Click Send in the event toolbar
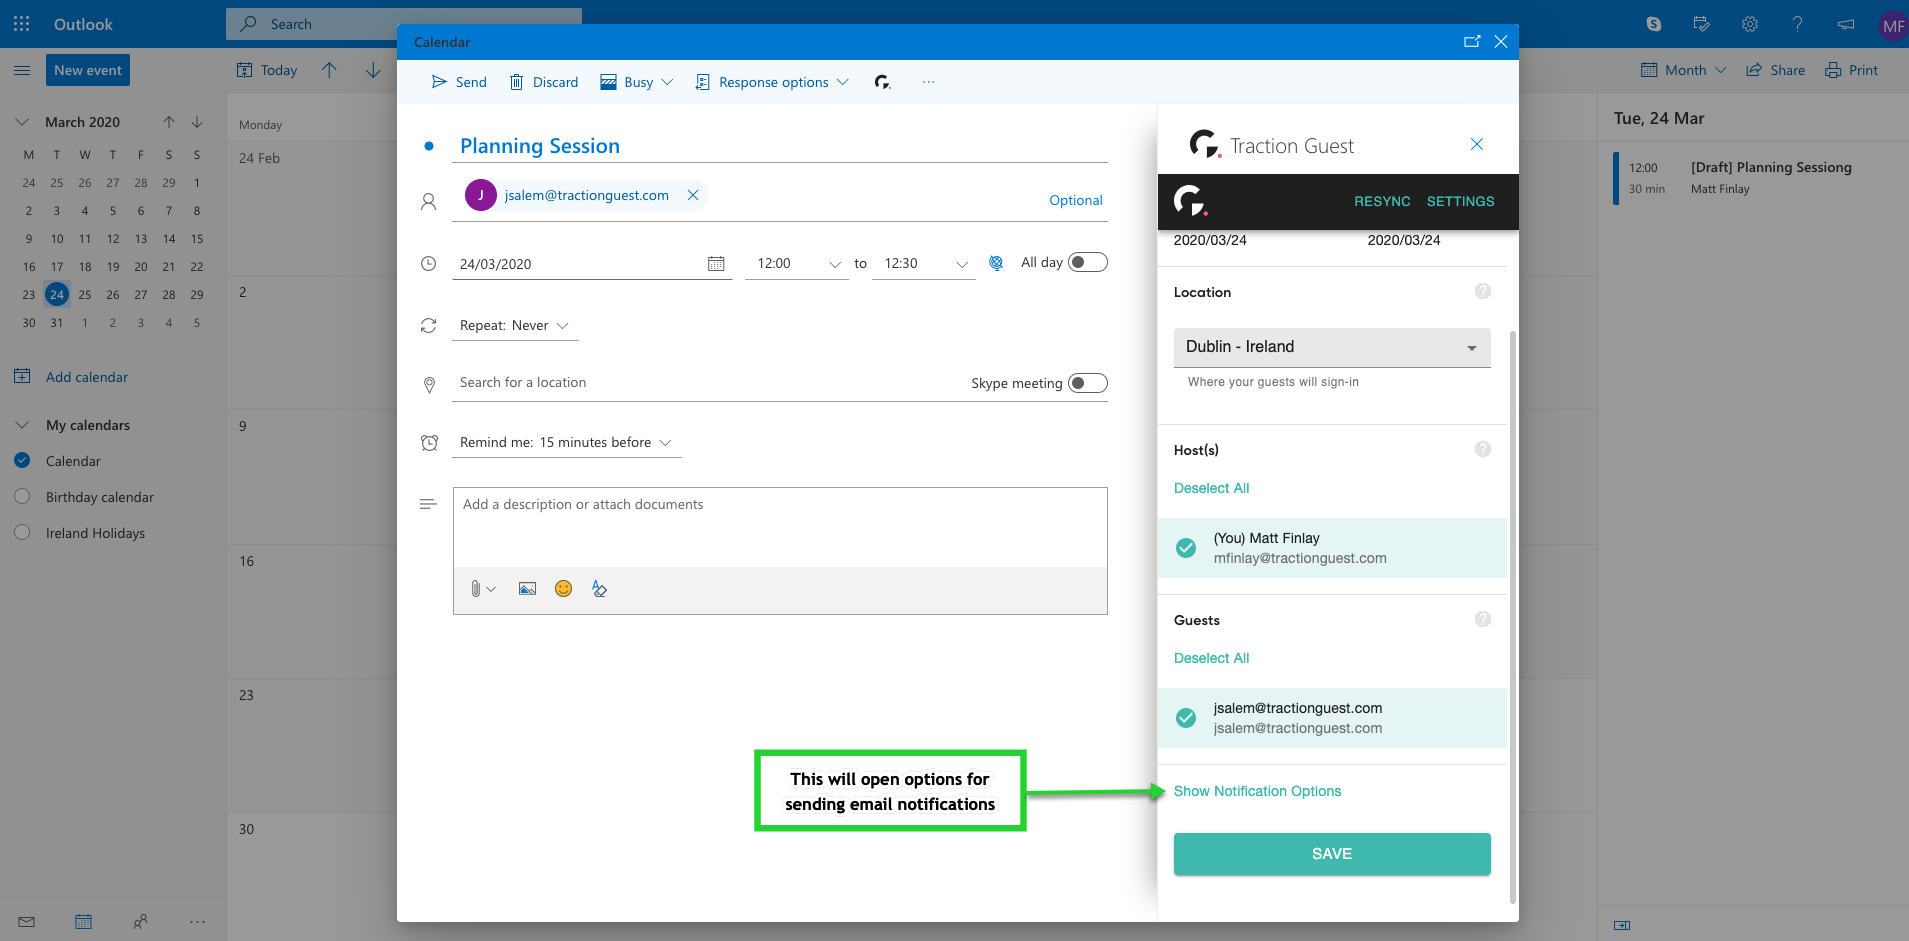The height and width of the screenshot is (941, 1909). click(459, 82)
